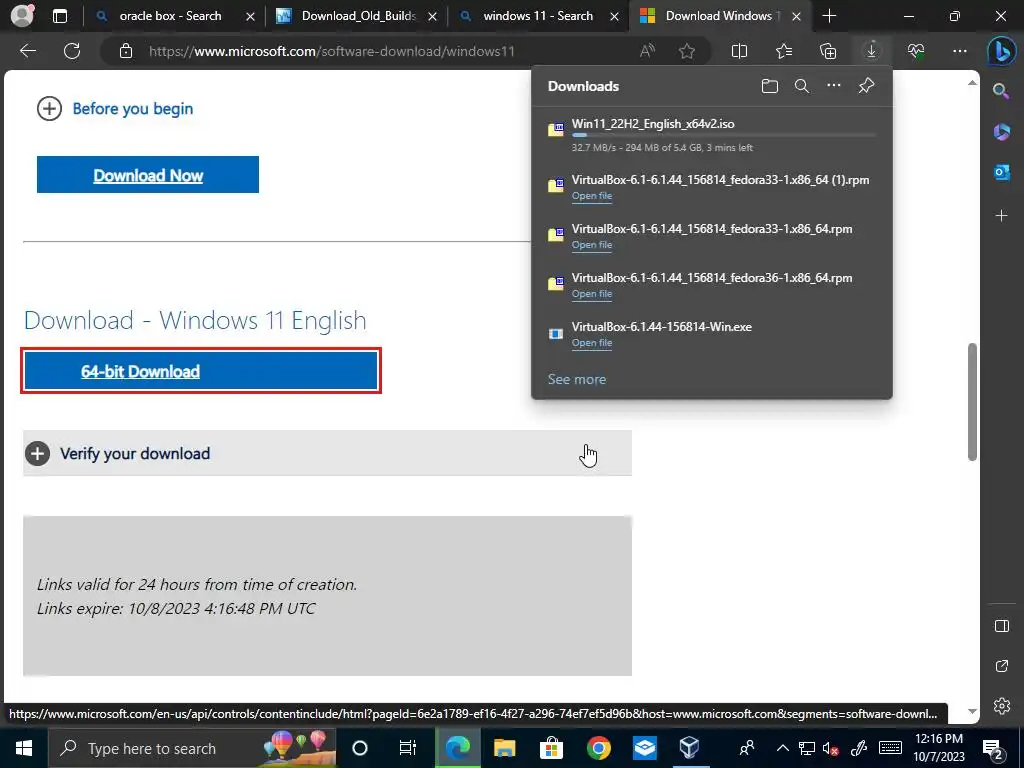1024x768 pixels.
Task: Open link in new window sidebar icon
Action: point(1002,666)
